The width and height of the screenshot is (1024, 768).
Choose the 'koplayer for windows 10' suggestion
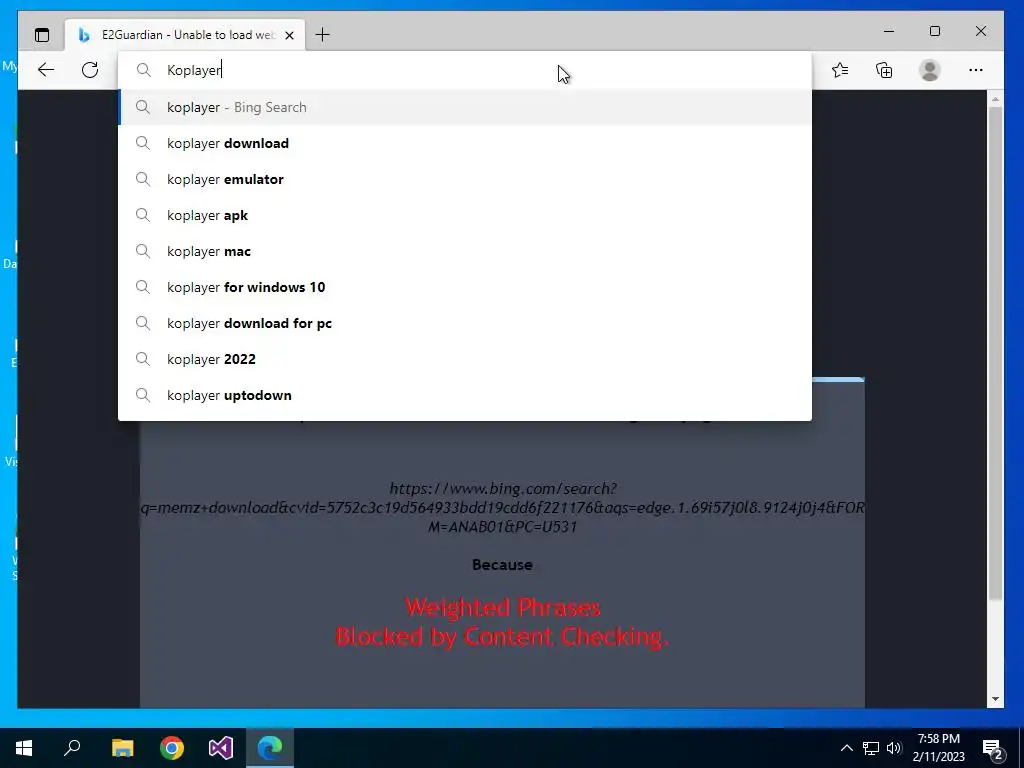click(465, 287)
